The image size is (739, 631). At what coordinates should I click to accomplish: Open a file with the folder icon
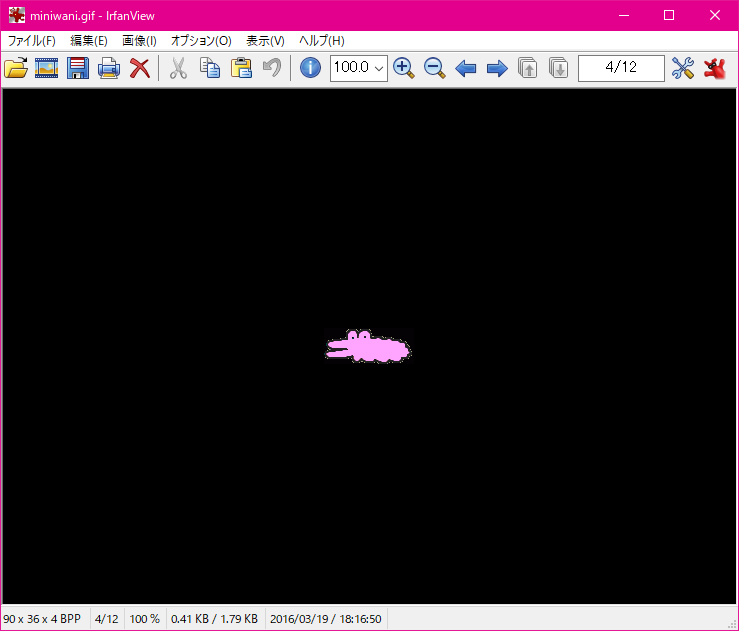click(x=16, y=68)
